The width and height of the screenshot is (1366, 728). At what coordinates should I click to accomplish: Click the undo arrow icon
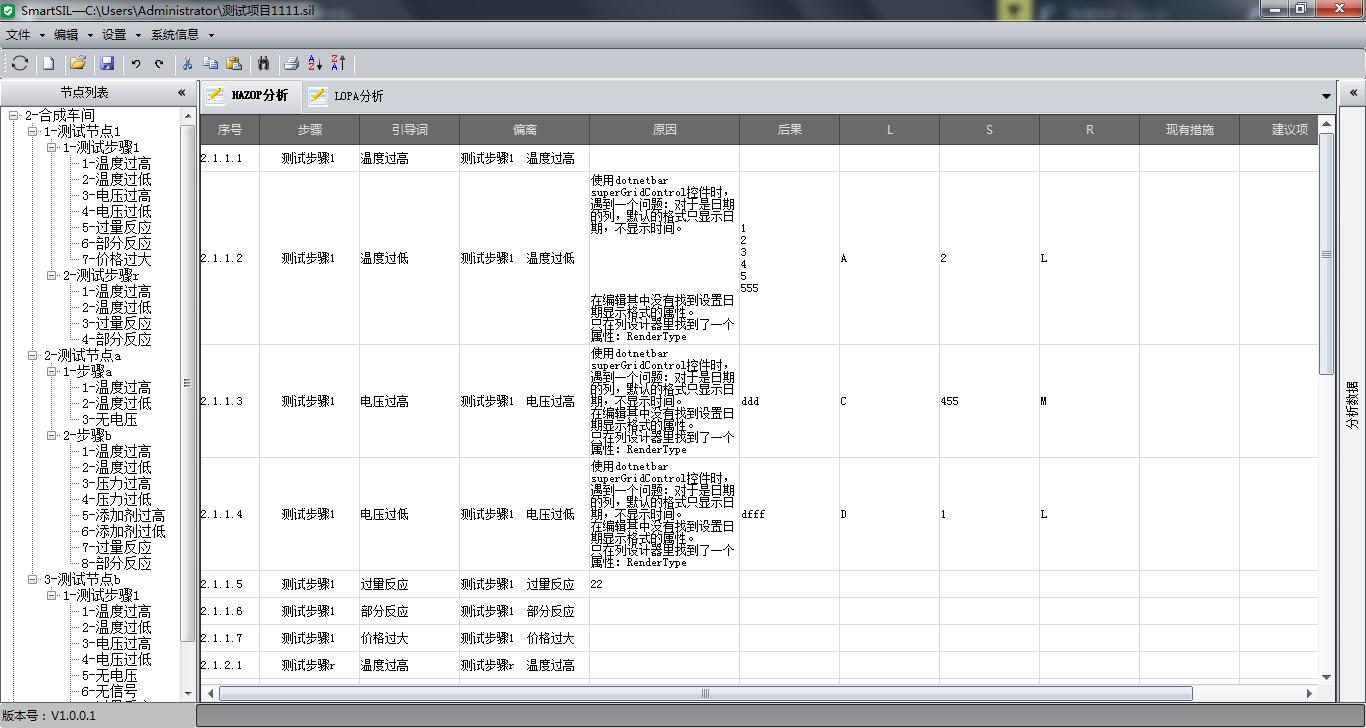pos(136,63)
